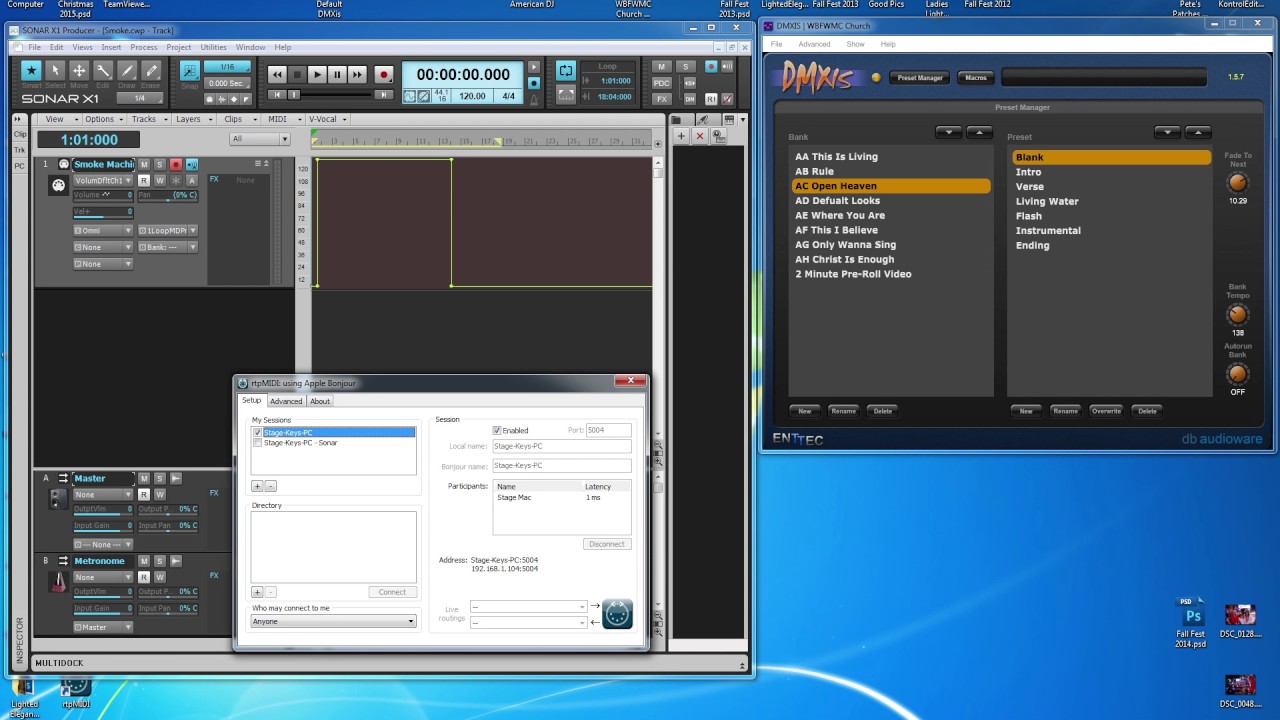
Task: Click the mix module FX bypass button
Action: (x=661, y=99)
